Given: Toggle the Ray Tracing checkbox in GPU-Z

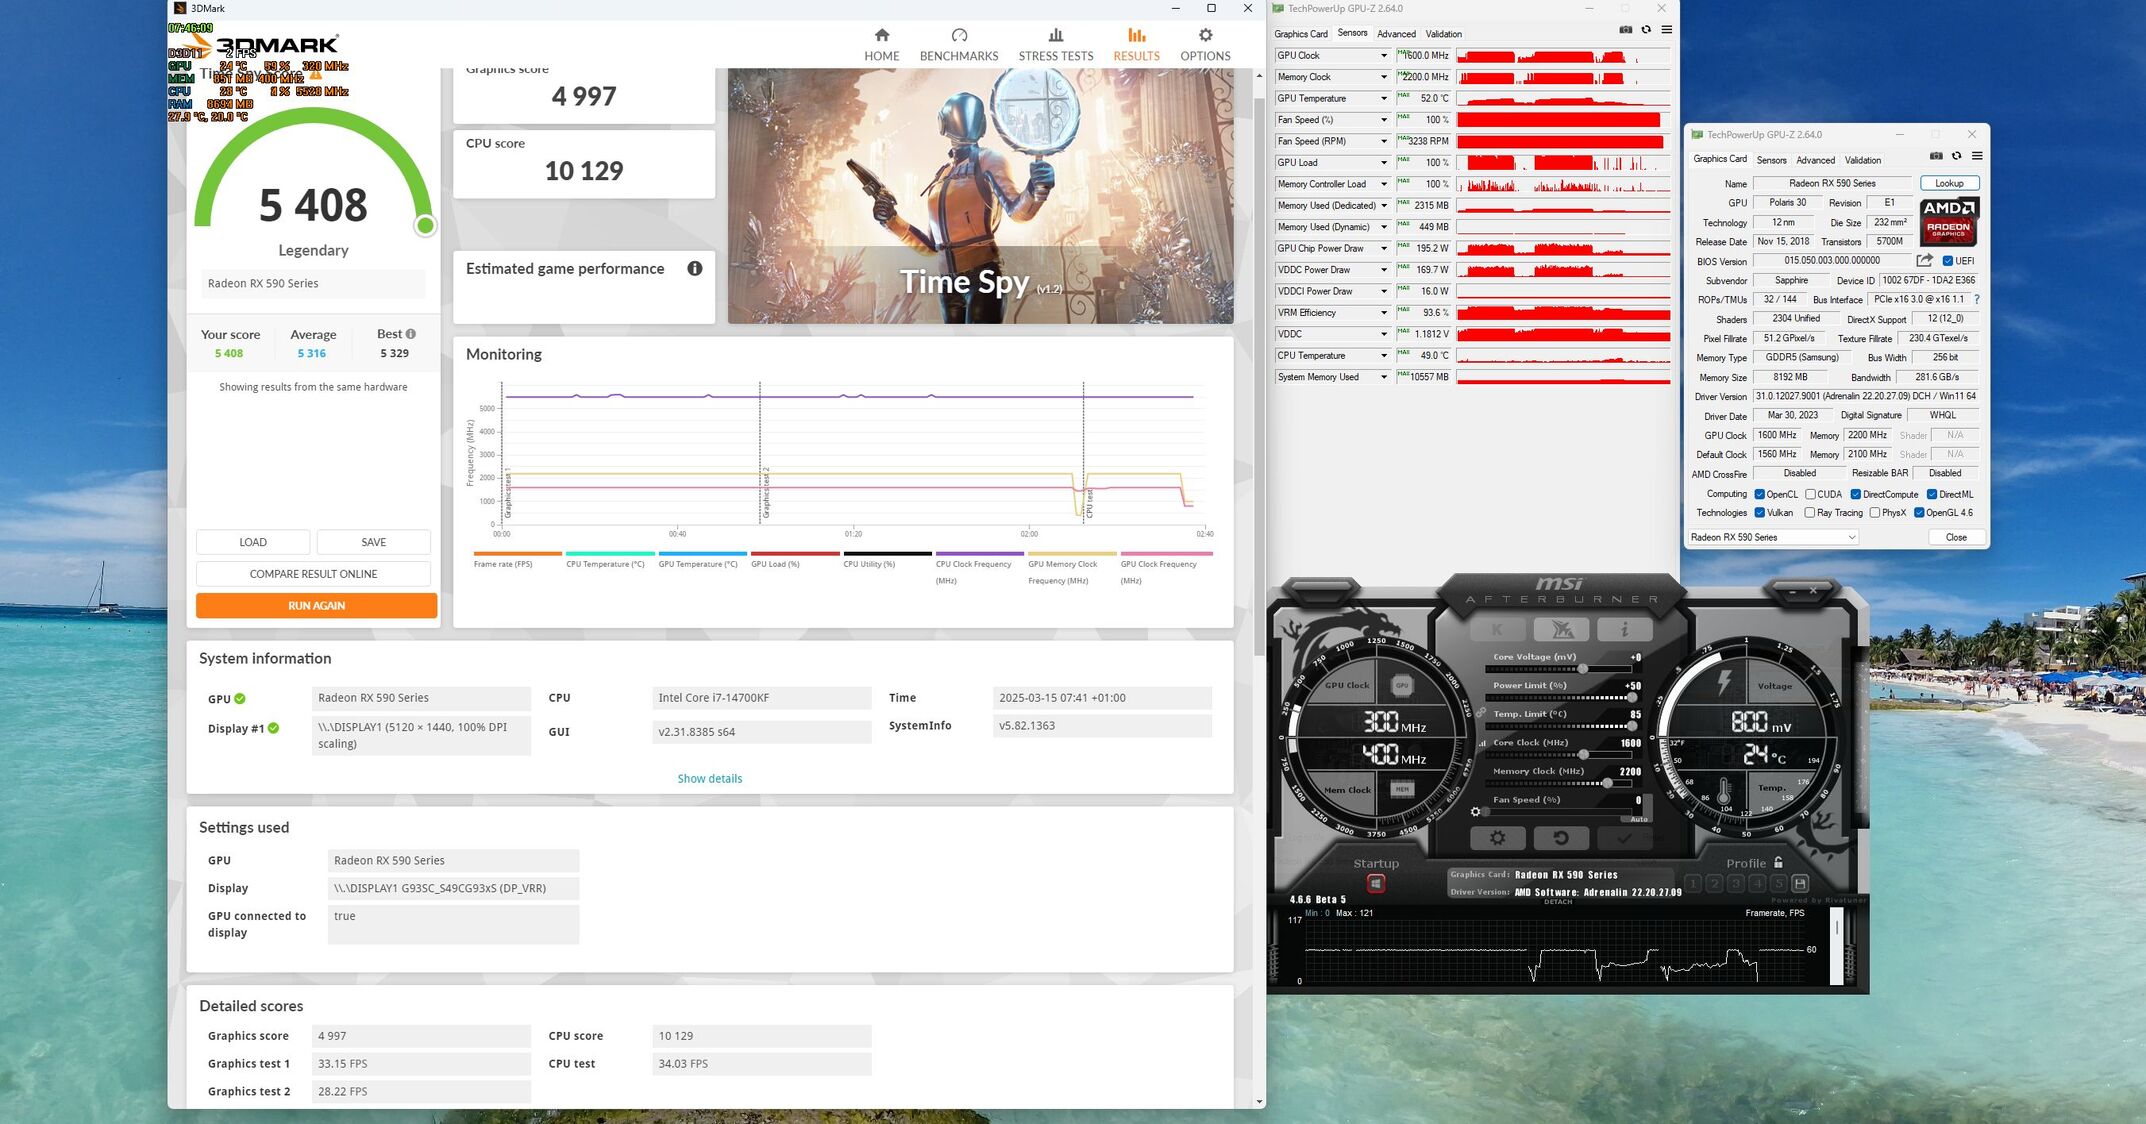Looking at the screenshot, I should click(x=1810, y=513).
